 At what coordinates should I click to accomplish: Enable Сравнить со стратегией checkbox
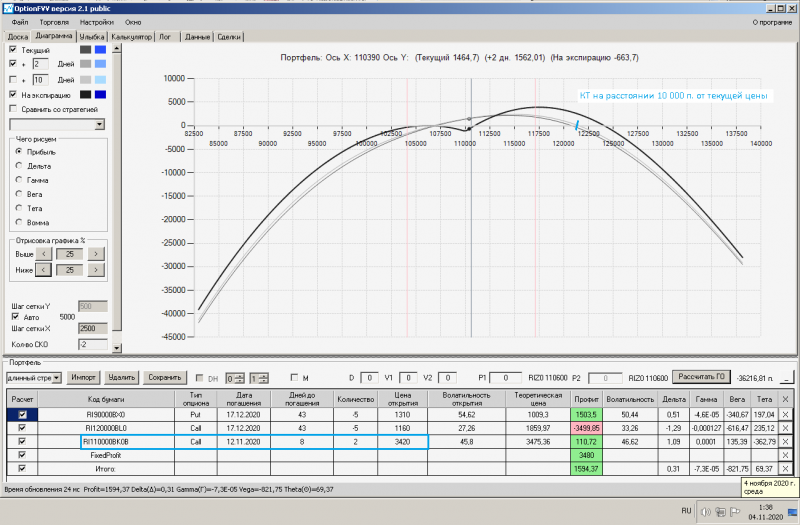click(x=13, y=108)
